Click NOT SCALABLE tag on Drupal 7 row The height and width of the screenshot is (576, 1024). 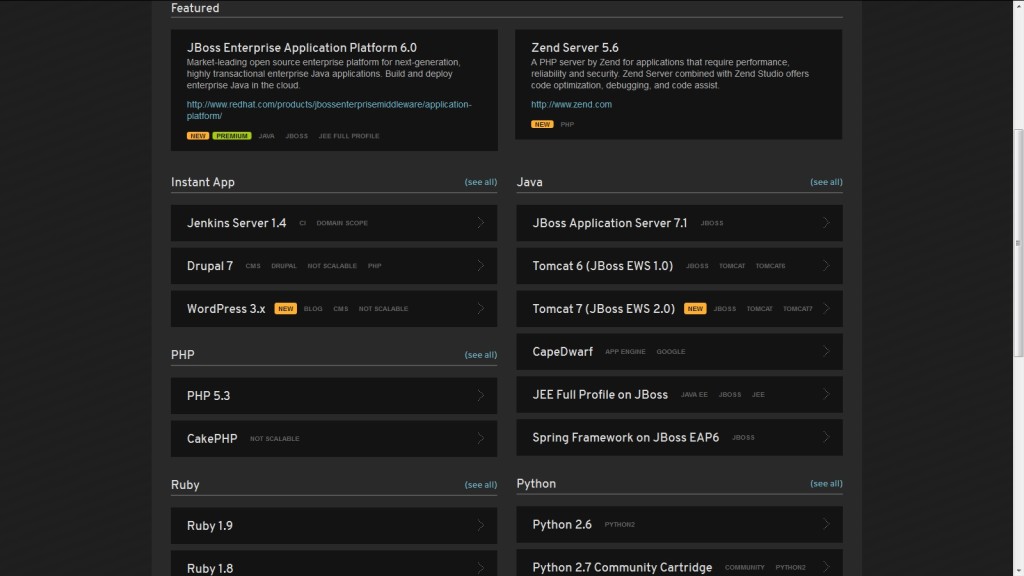pyautogui.click(x=332, y=266)
